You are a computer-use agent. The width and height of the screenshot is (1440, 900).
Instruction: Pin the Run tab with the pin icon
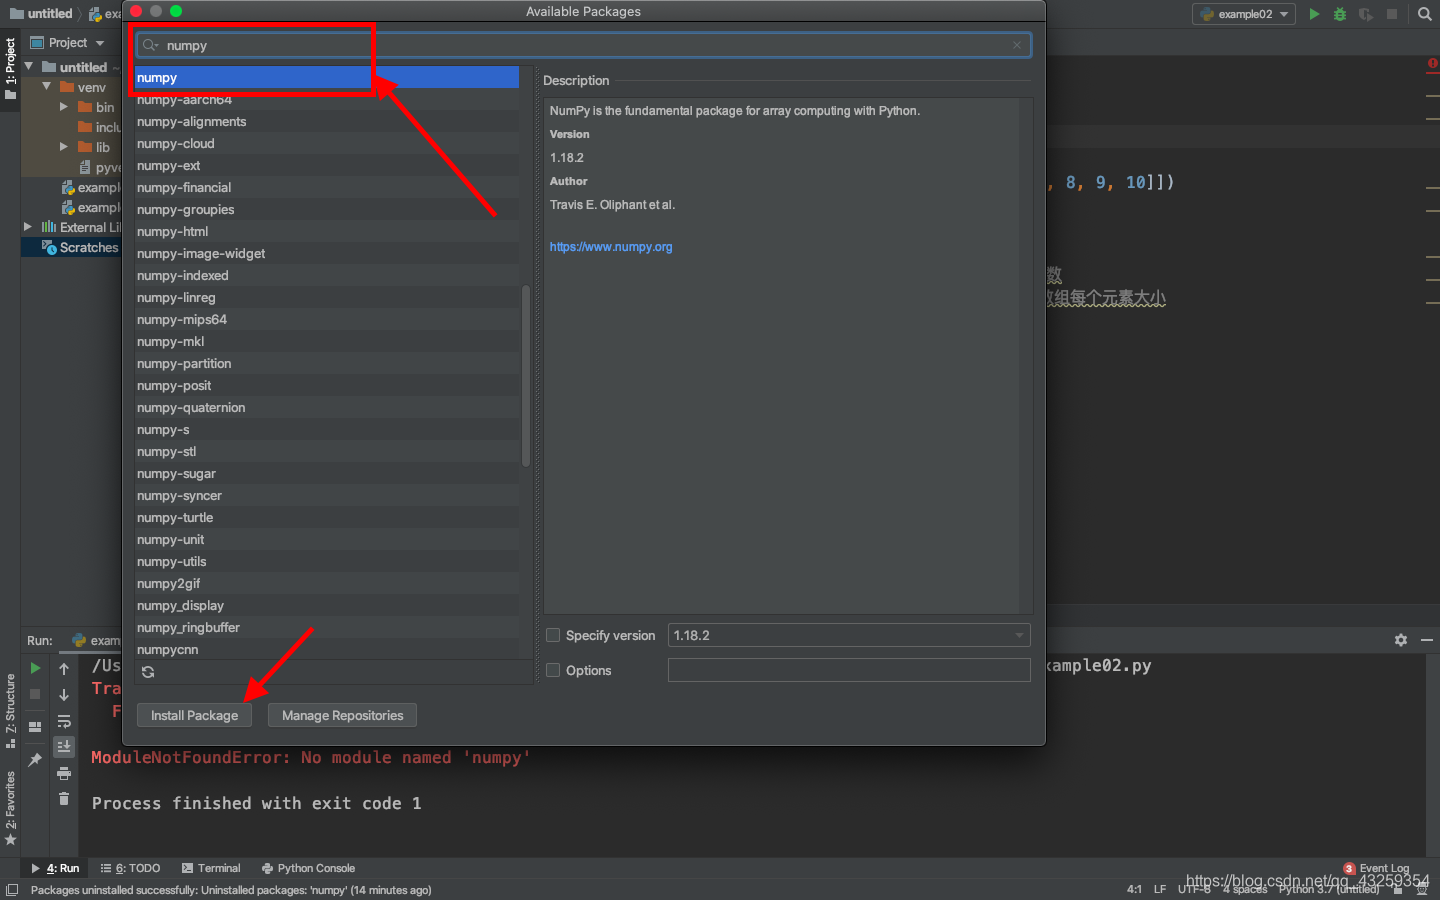(35, 758)
